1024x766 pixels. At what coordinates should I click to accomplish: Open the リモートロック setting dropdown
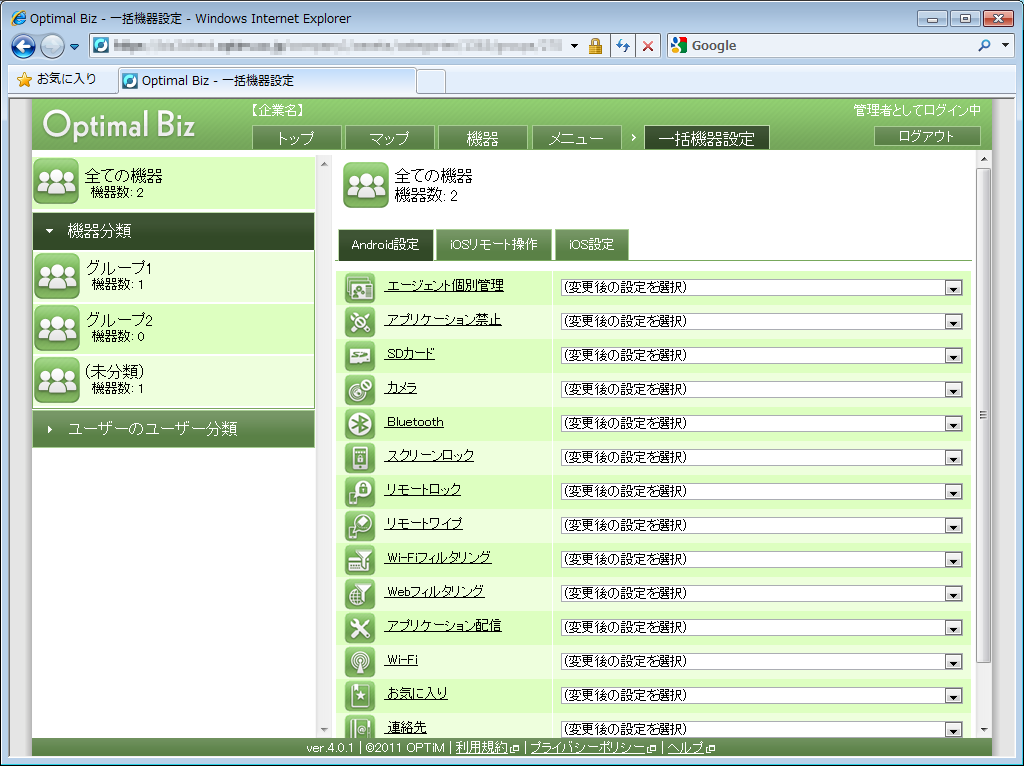(x=761, y=491)
